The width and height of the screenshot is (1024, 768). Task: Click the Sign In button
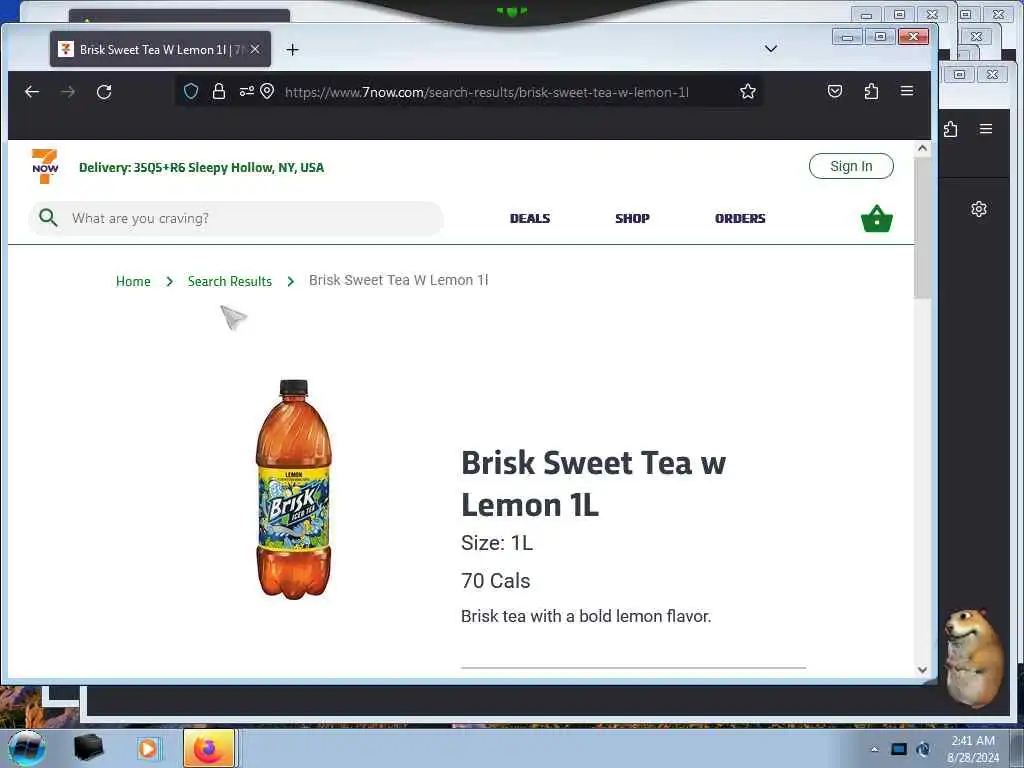coord(851,166)
